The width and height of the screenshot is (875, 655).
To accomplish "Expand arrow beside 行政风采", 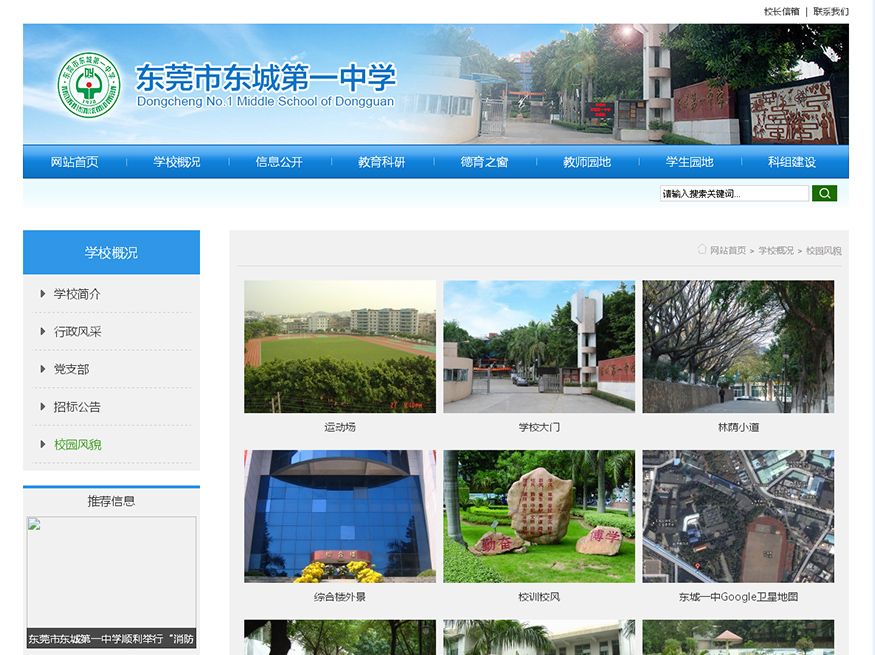I will pyautogui.click(x=42, y=331).
